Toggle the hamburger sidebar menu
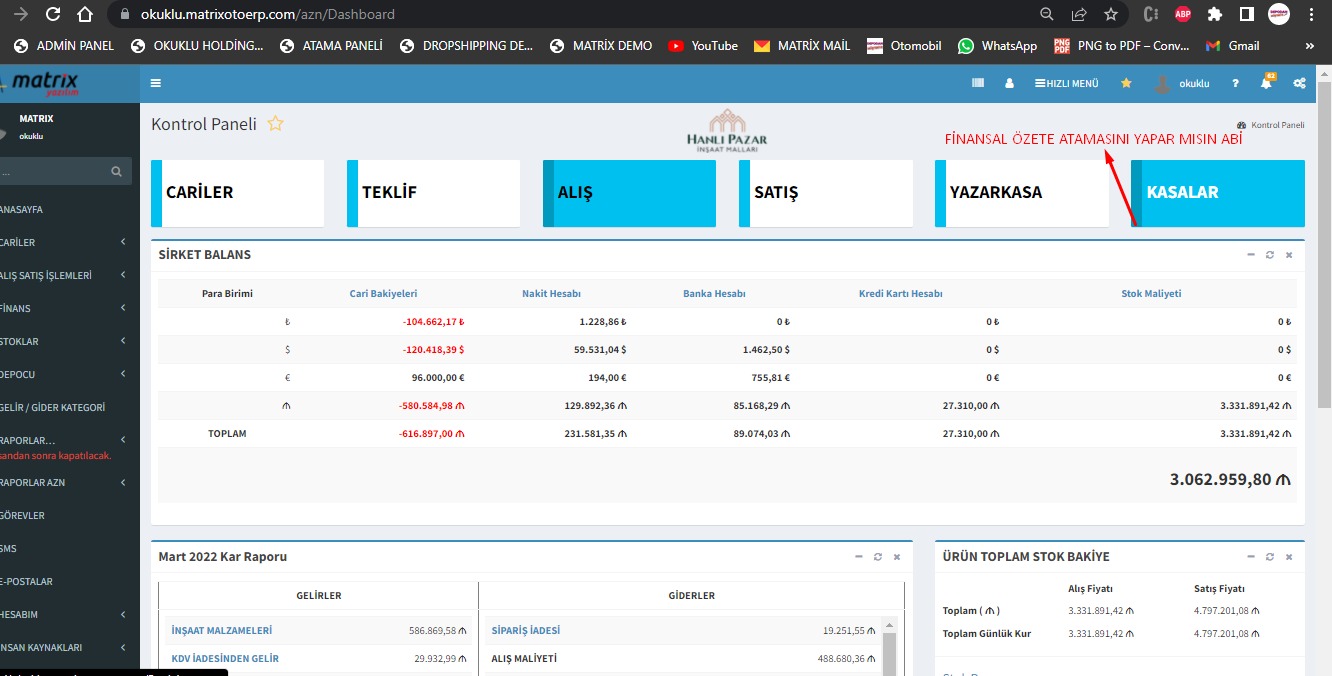1332x676 pixels. (x=156, y=84)
